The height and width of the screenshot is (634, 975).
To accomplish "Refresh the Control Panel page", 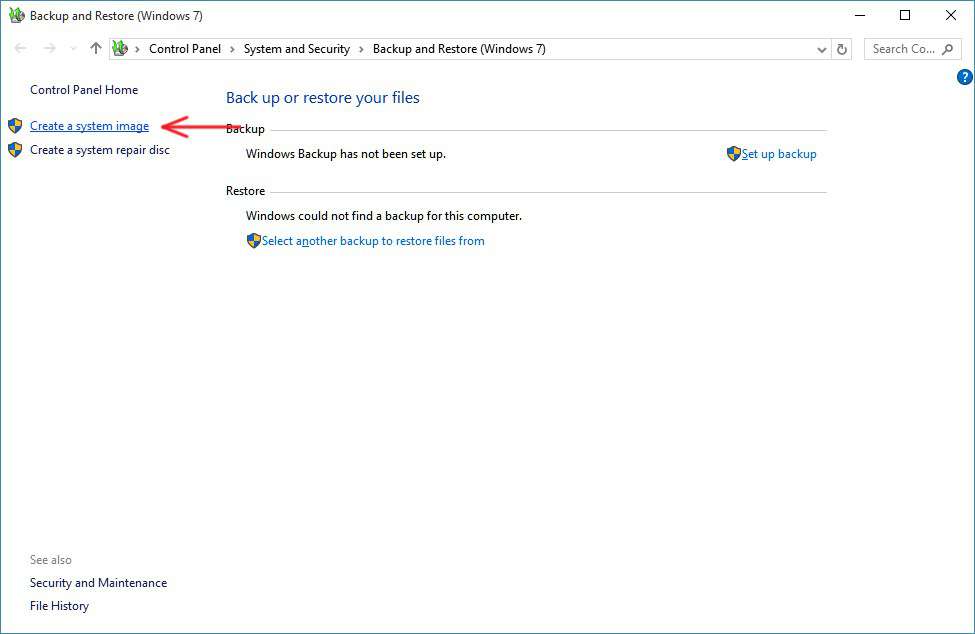I will (842, 49).
